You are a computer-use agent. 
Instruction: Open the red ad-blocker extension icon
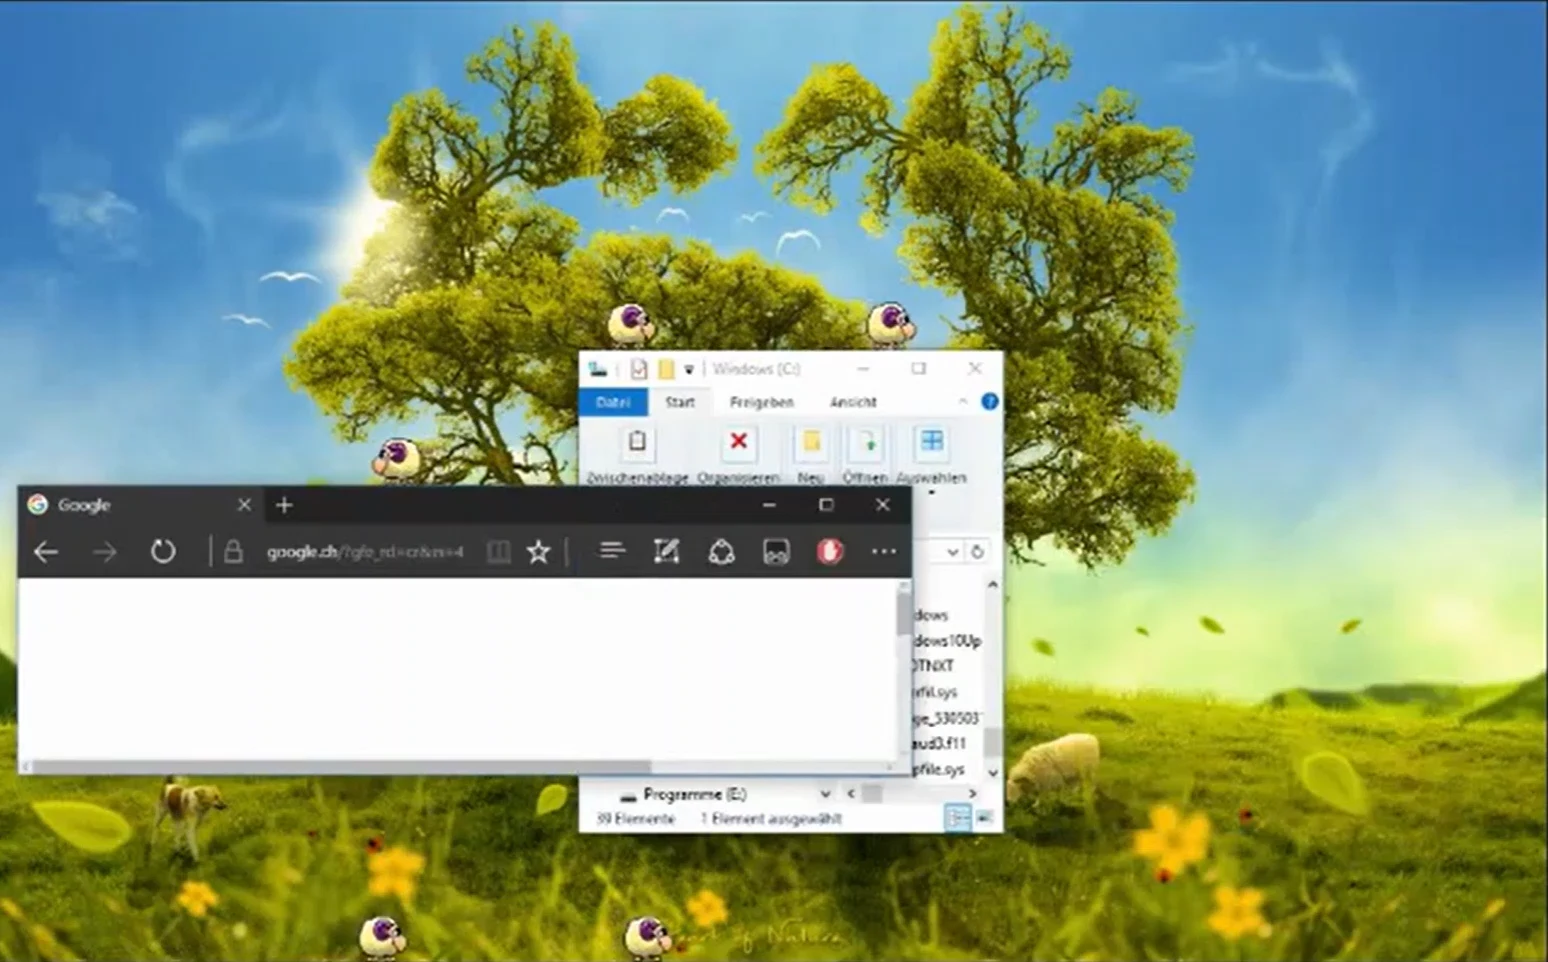[830, 551]
